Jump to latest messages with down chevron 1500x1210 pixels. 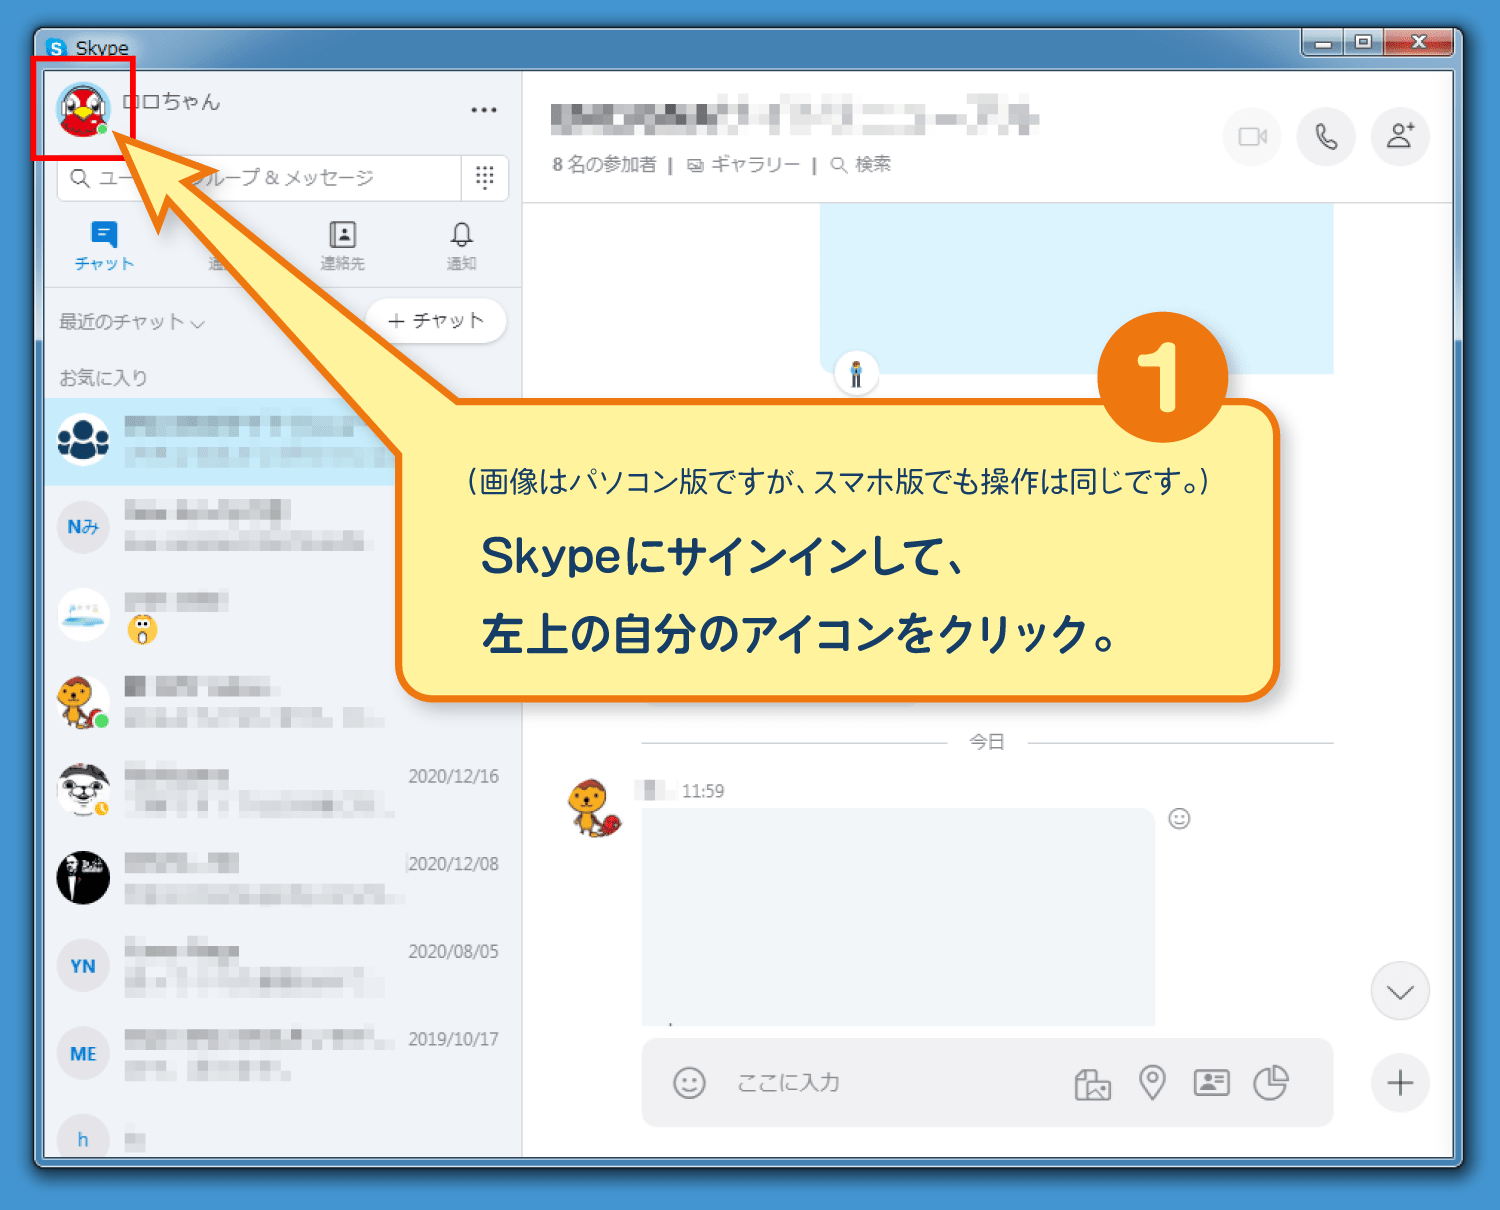pos(1400,991)
